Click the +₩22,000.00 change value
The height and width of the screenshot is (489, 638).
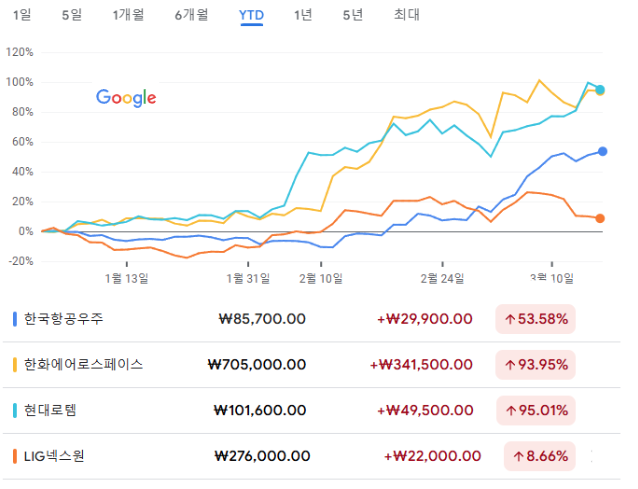coord(433,456)
